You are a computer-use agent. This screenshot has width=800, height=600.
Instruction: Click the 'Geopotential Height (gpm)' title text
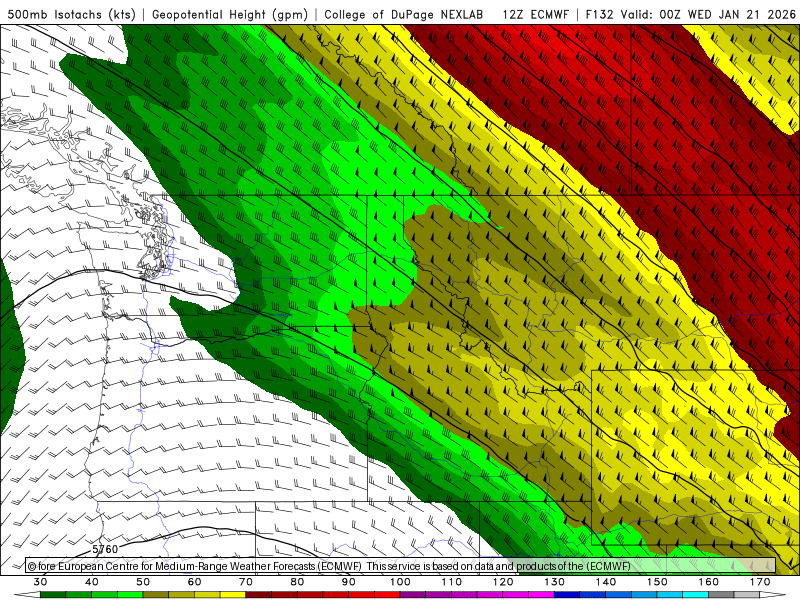(230, 14)
